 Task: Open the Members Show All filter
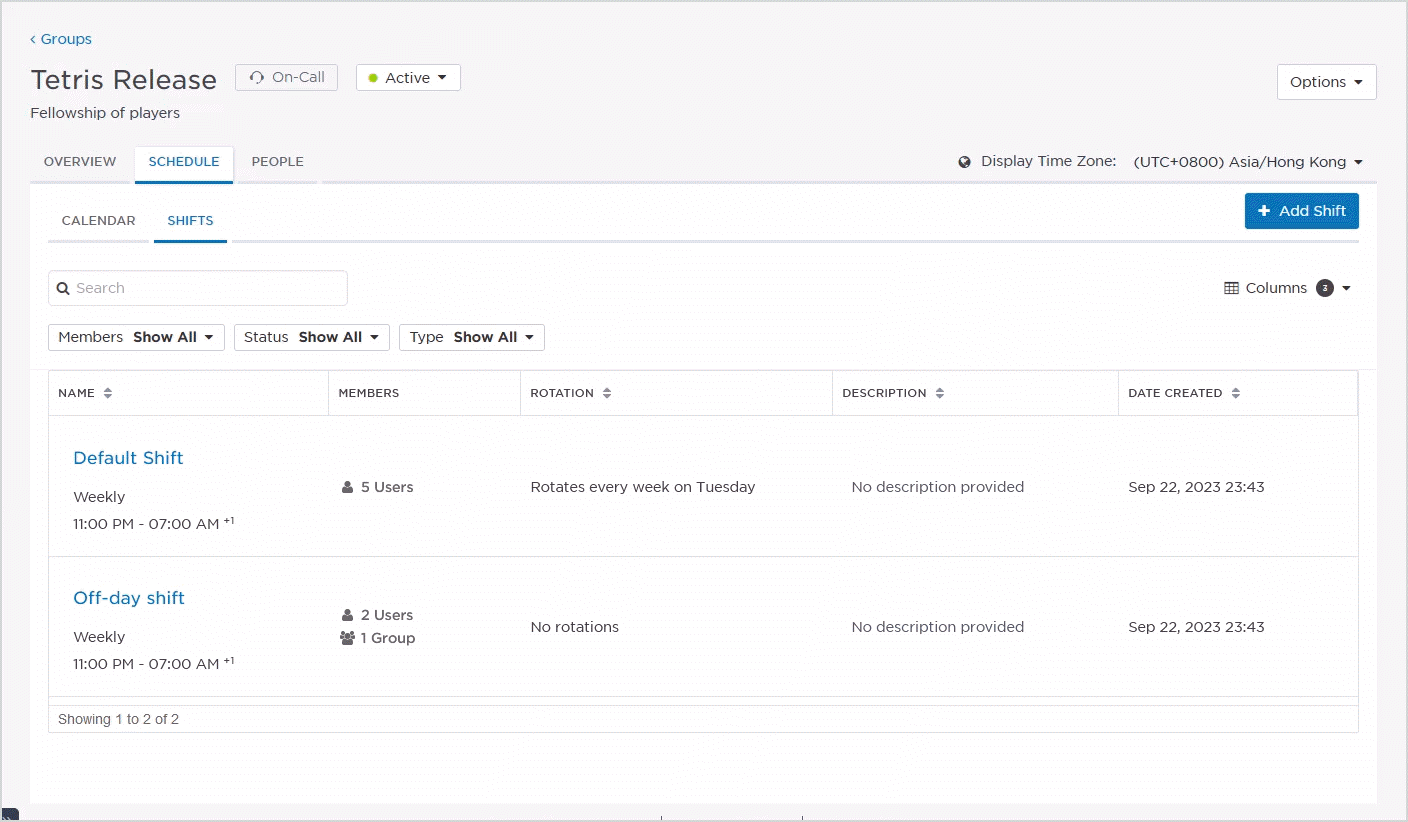point(136,337)
